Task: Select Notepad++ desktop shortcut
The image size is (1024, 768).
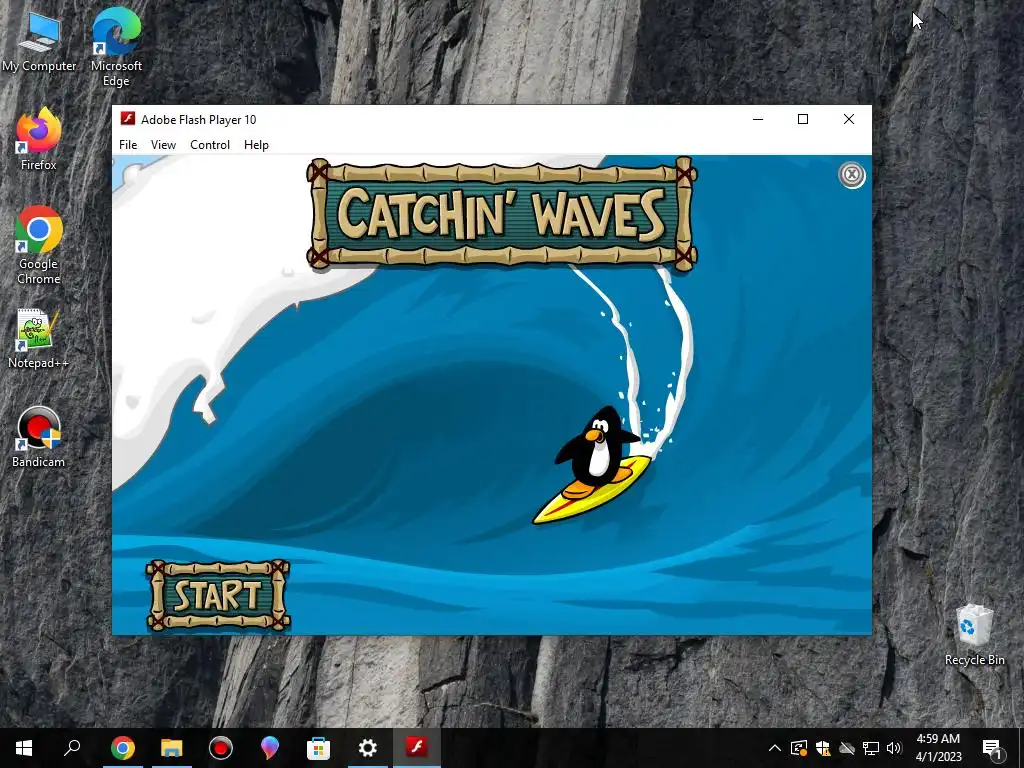Action: pos(38,338)
